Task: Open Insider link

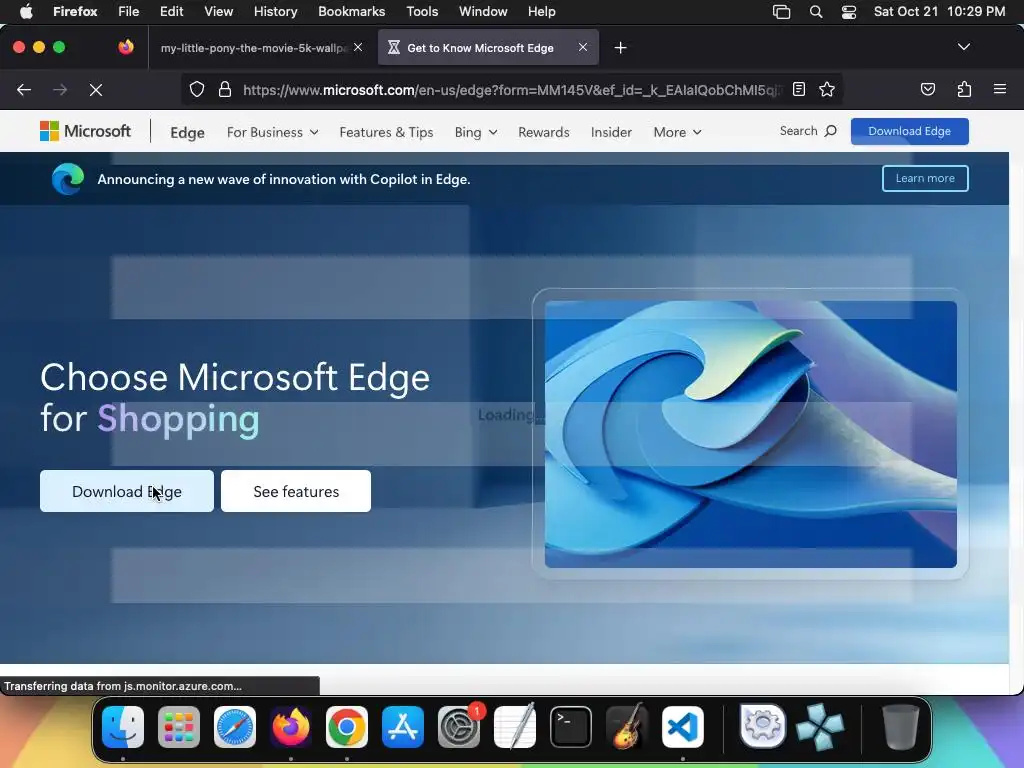Action: tap(611, 132)
